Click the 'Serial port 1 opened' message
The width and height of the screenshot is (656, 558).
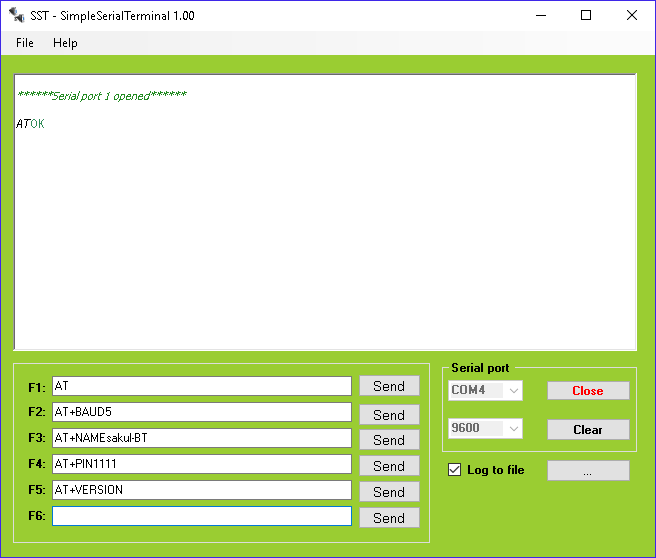(102, 96)
